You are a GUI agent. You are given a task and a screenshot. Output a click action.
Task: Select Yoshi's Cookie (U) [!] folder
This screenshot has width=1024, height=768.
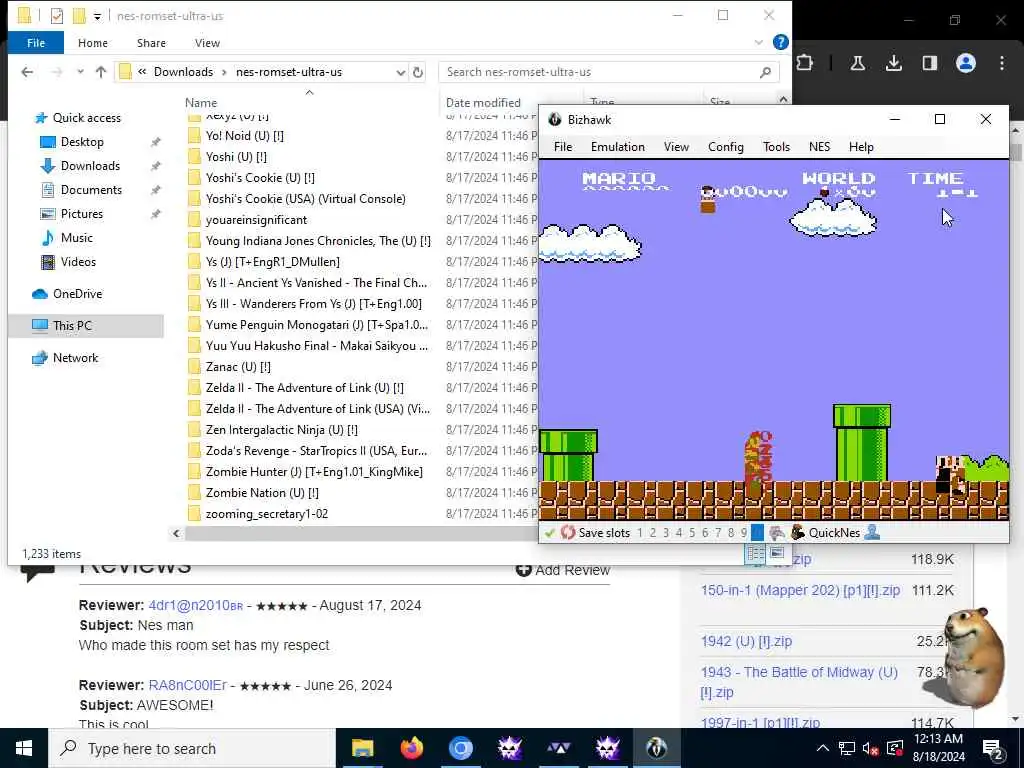pyautogui.click(x=260, y=178)
